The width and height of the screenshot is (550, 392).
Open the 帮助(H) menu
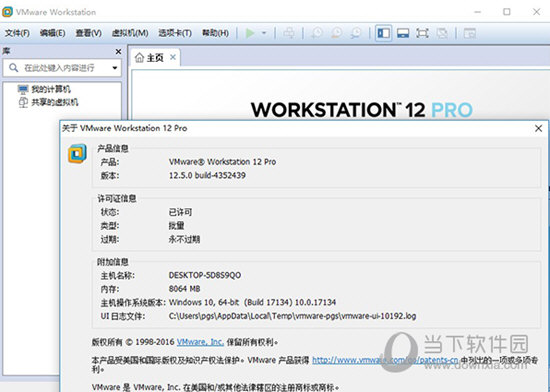click(215, 33)
